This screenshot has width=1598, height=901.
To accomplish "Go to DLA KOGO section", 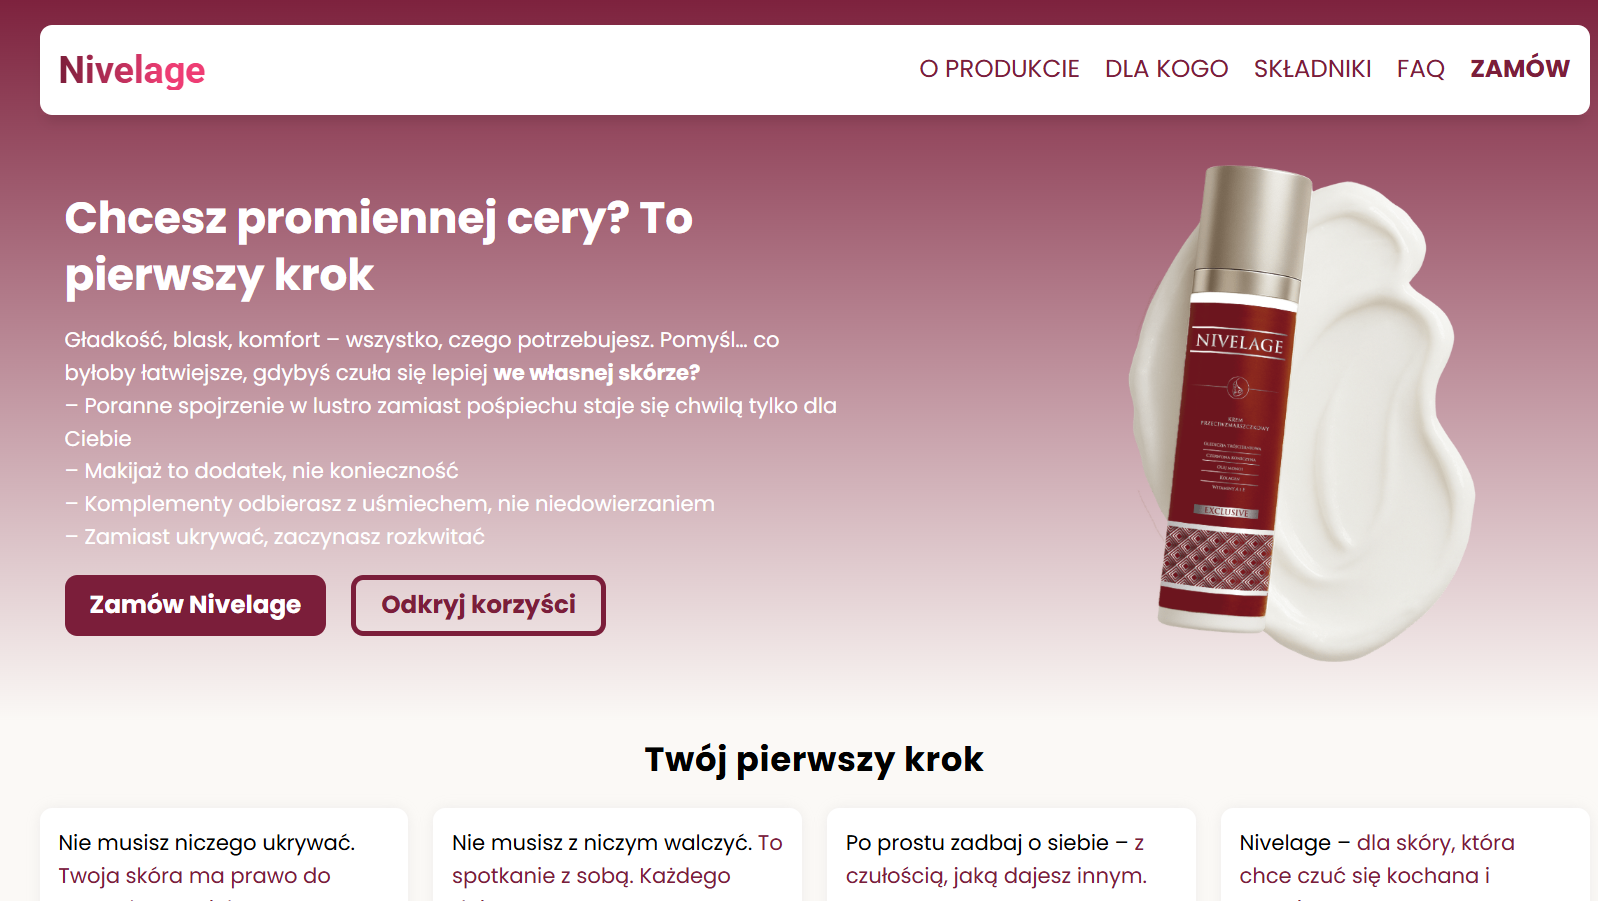I will point(1166,69).
